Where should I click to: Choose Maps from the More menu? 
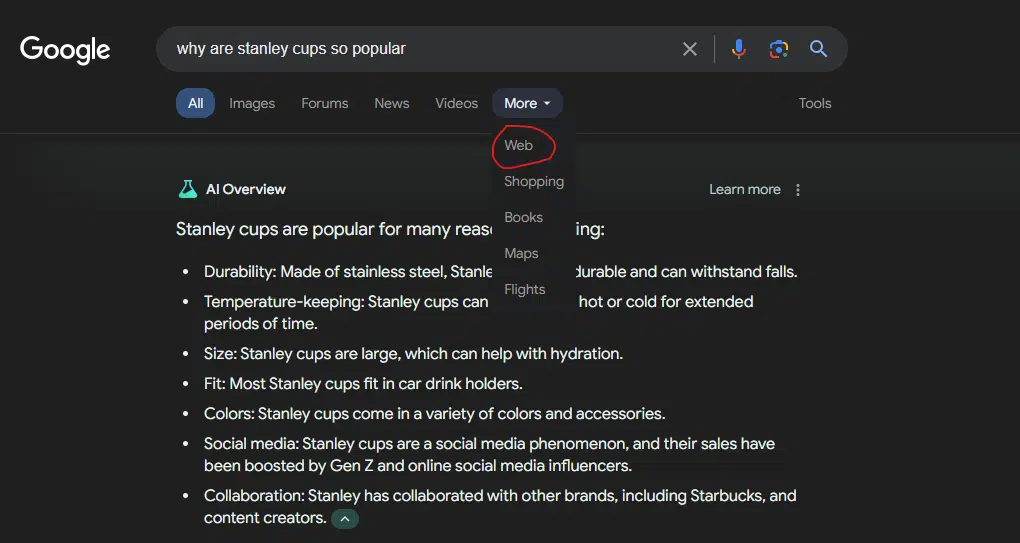pos(521,254)
